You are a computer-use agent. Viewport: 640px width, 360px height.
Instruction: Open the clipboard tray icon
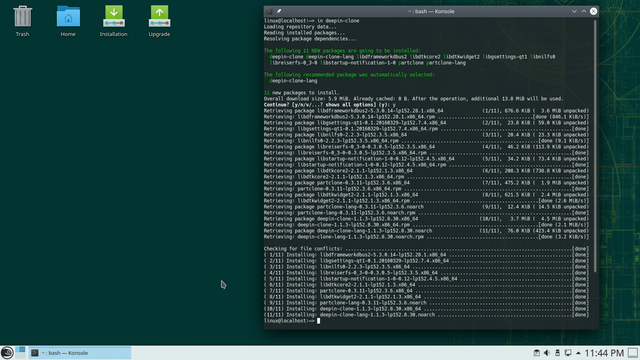[537, 353]
